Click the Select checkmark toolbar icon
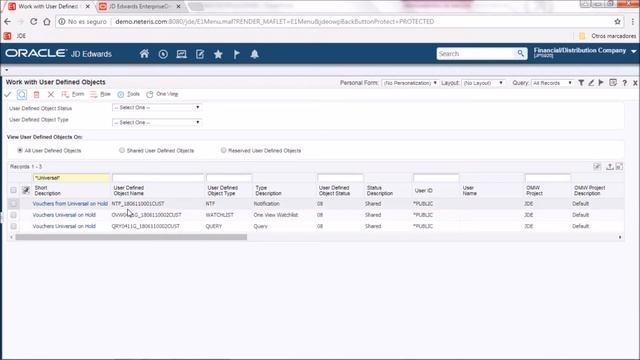The image size is (640, 360). pyautogui.click(x=8, y=94)
